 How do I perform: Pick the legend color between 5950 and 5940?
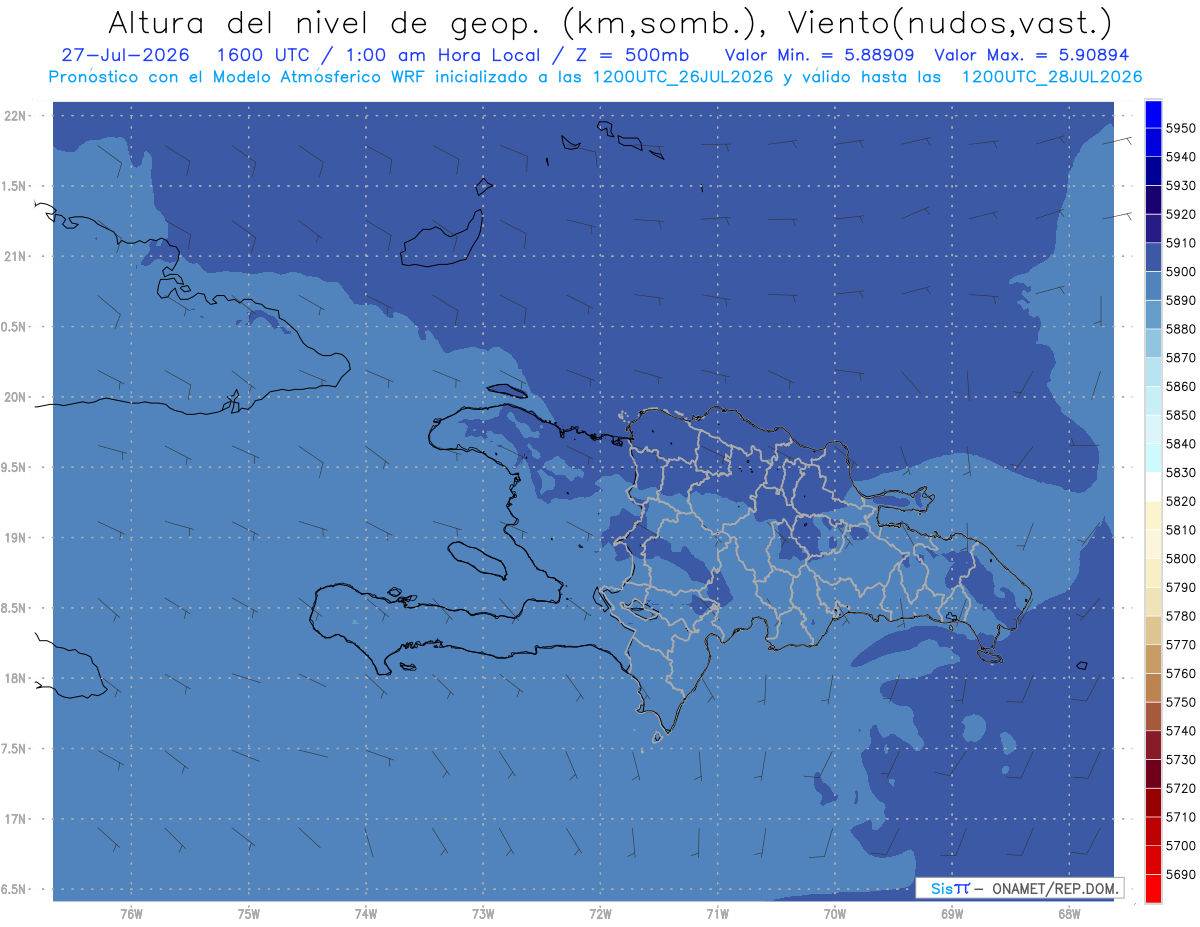coord(1153,142)
